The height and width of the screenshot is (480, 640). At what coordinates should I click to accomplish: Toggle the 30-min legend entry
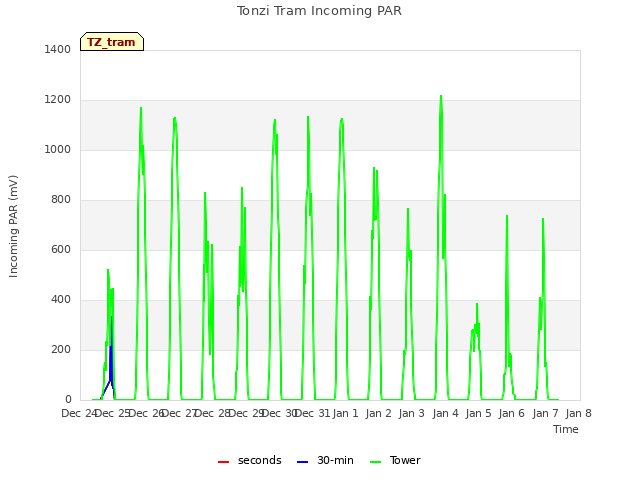click(325, 460)
